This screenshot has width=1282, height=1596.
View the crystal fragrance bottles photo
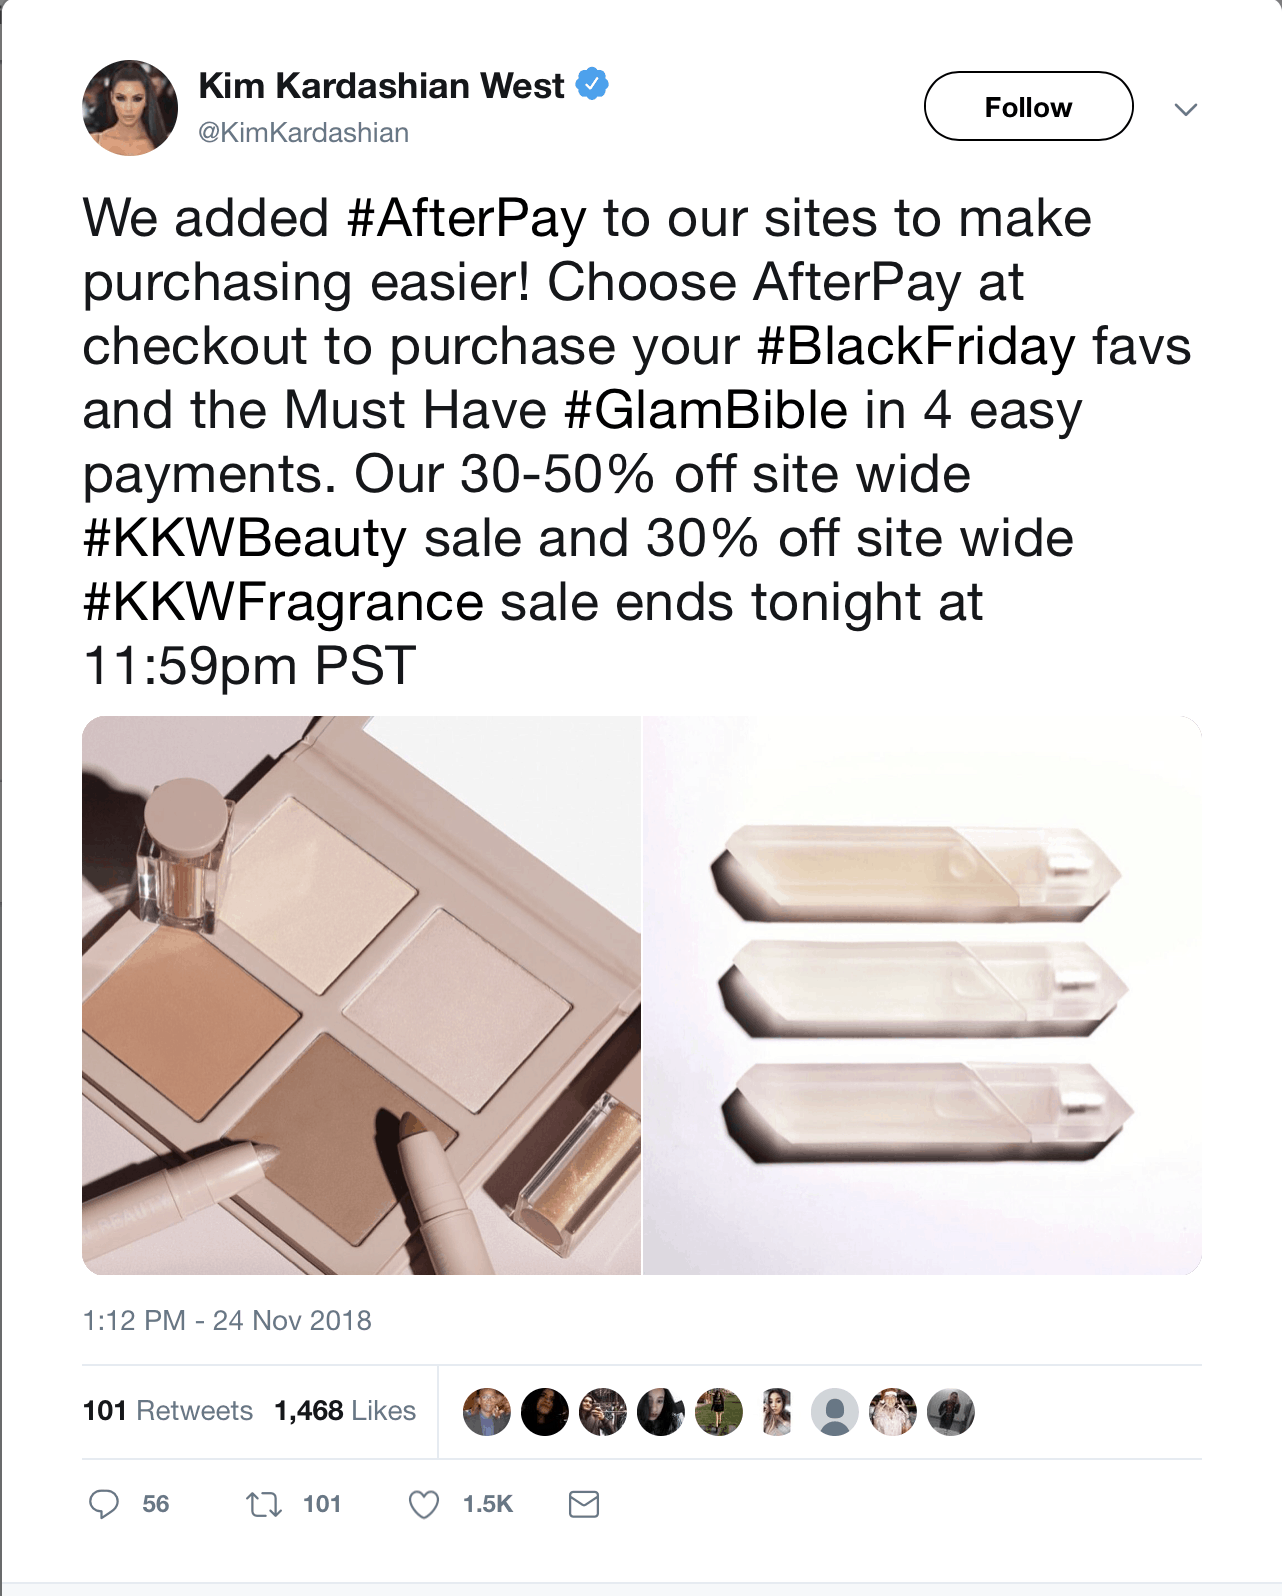click(x=922, y=995)
